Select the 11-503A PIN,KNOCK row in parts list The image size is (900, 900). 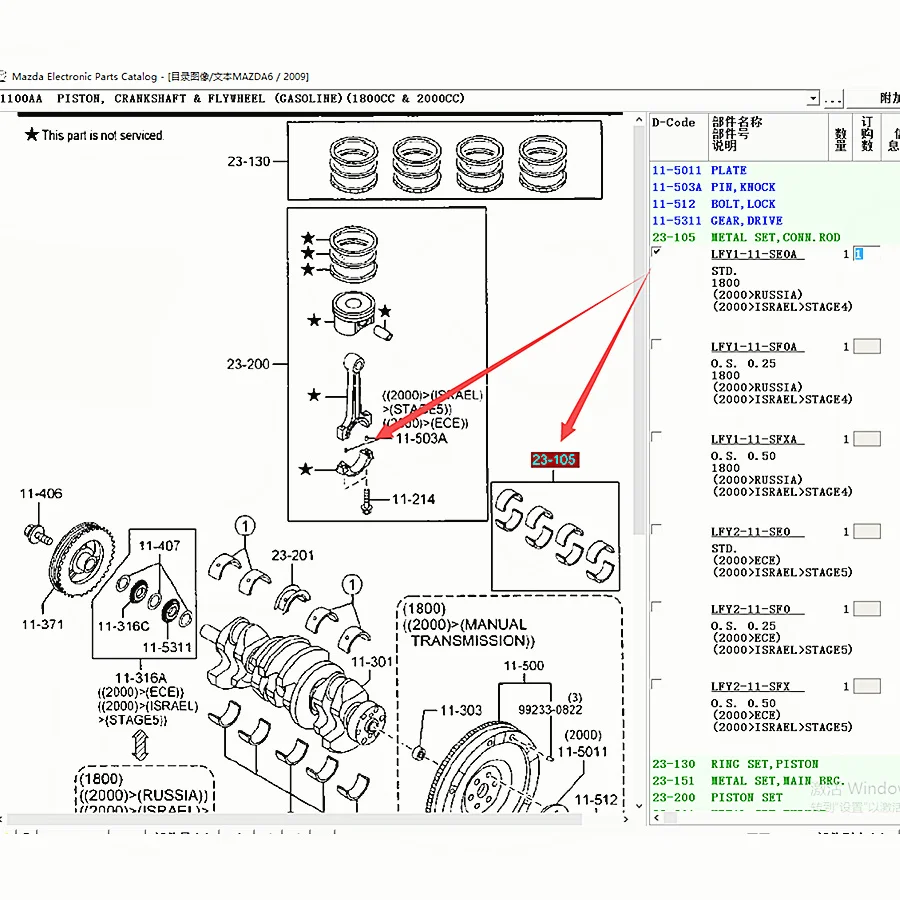click(775, 187)
